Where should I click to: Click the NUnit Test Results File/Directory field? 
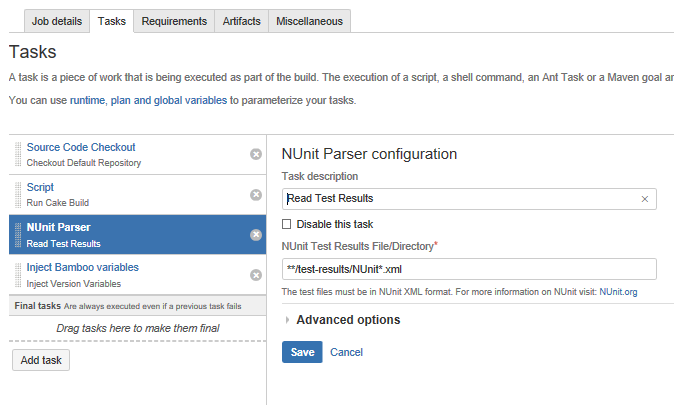(x=469, y=269)
